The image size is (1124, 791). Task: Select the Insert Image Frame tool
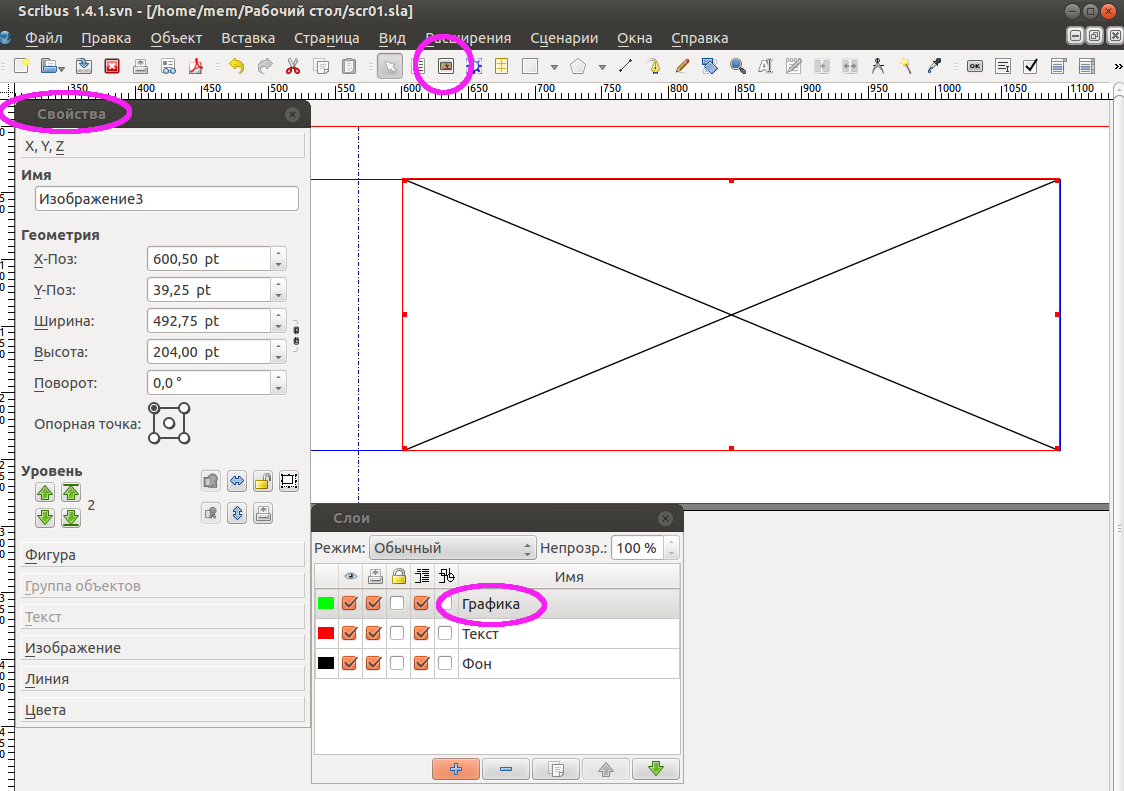tap(446, 67)
